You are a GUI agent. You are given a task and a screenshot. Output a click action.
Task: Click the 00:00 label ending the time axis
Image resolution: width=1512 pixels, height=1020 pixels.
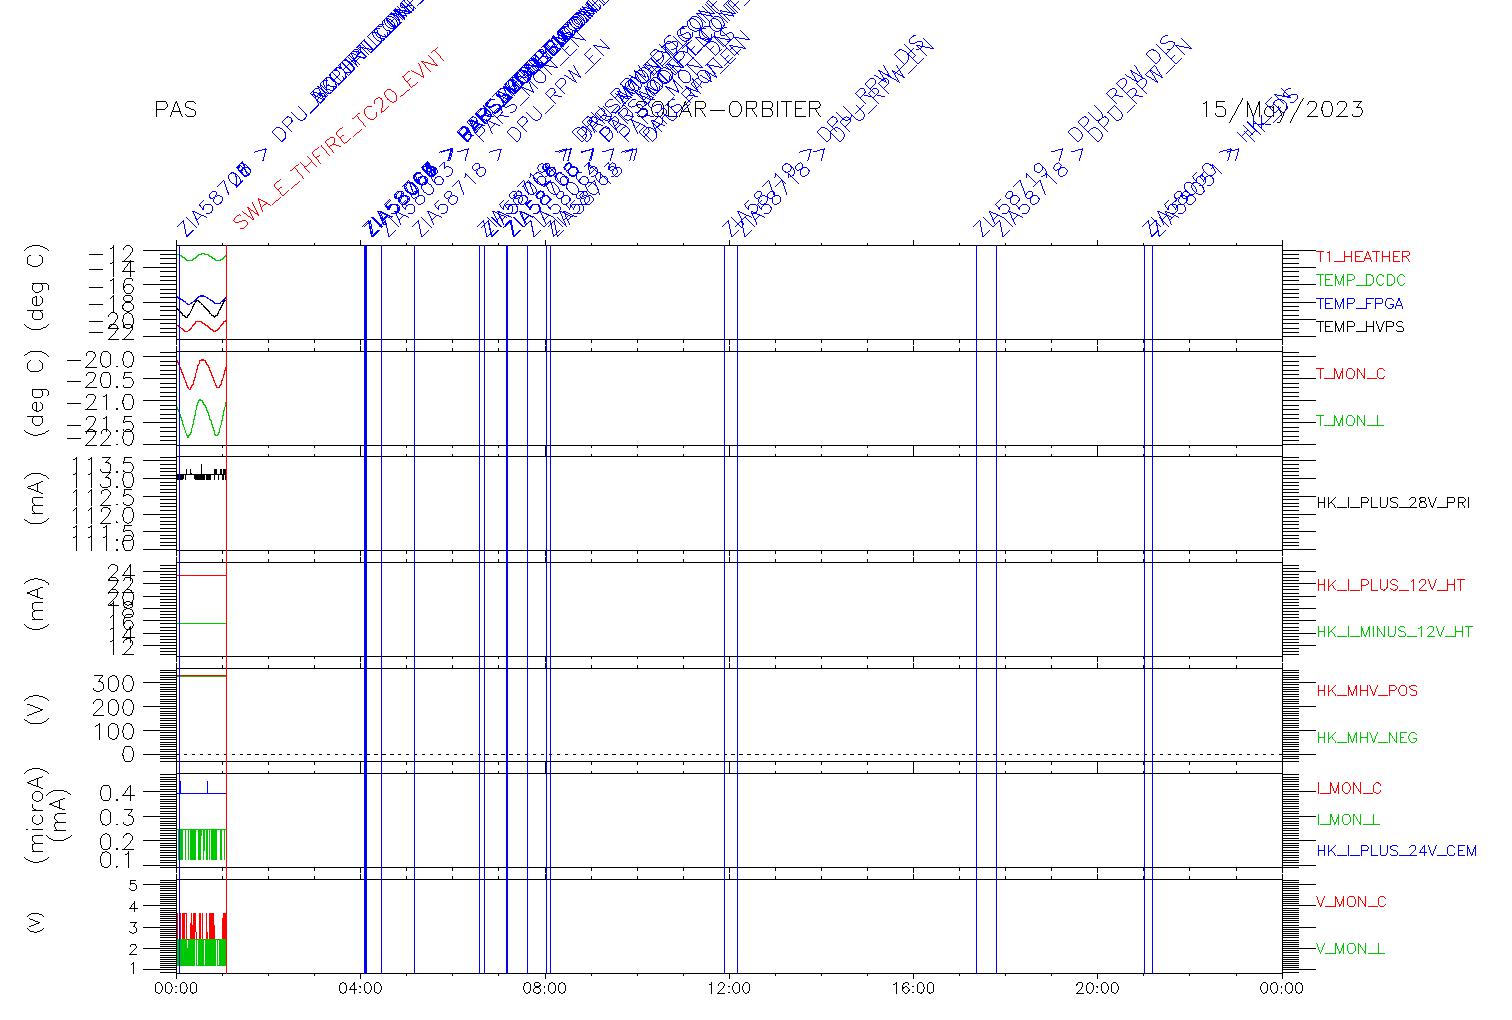point(1281,989)
